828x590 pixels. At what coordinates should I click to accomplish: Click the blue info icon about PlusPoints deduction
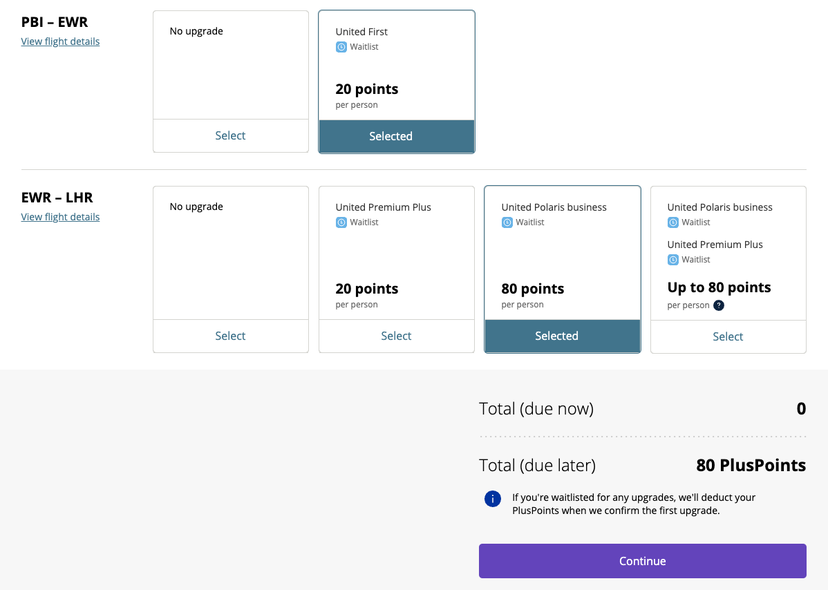click(x=492, y=498)
